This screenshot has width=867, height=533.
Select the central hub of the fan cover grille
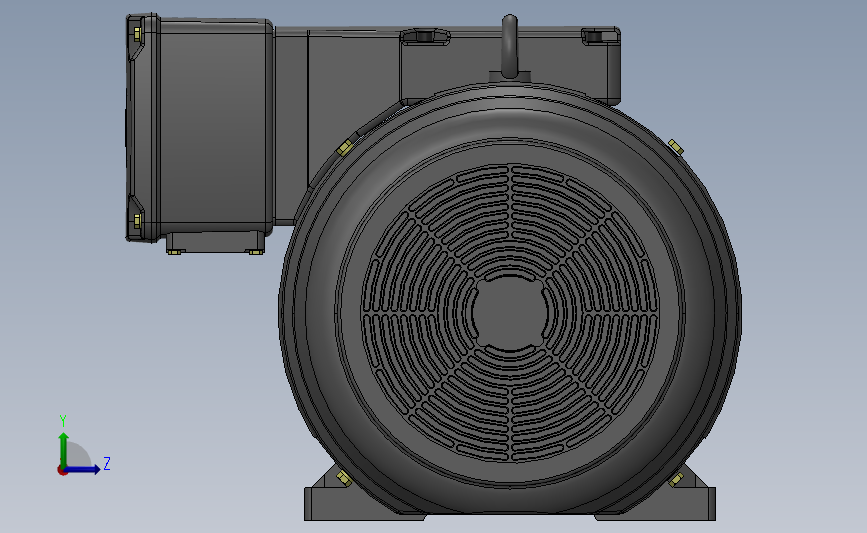[510, 312]
